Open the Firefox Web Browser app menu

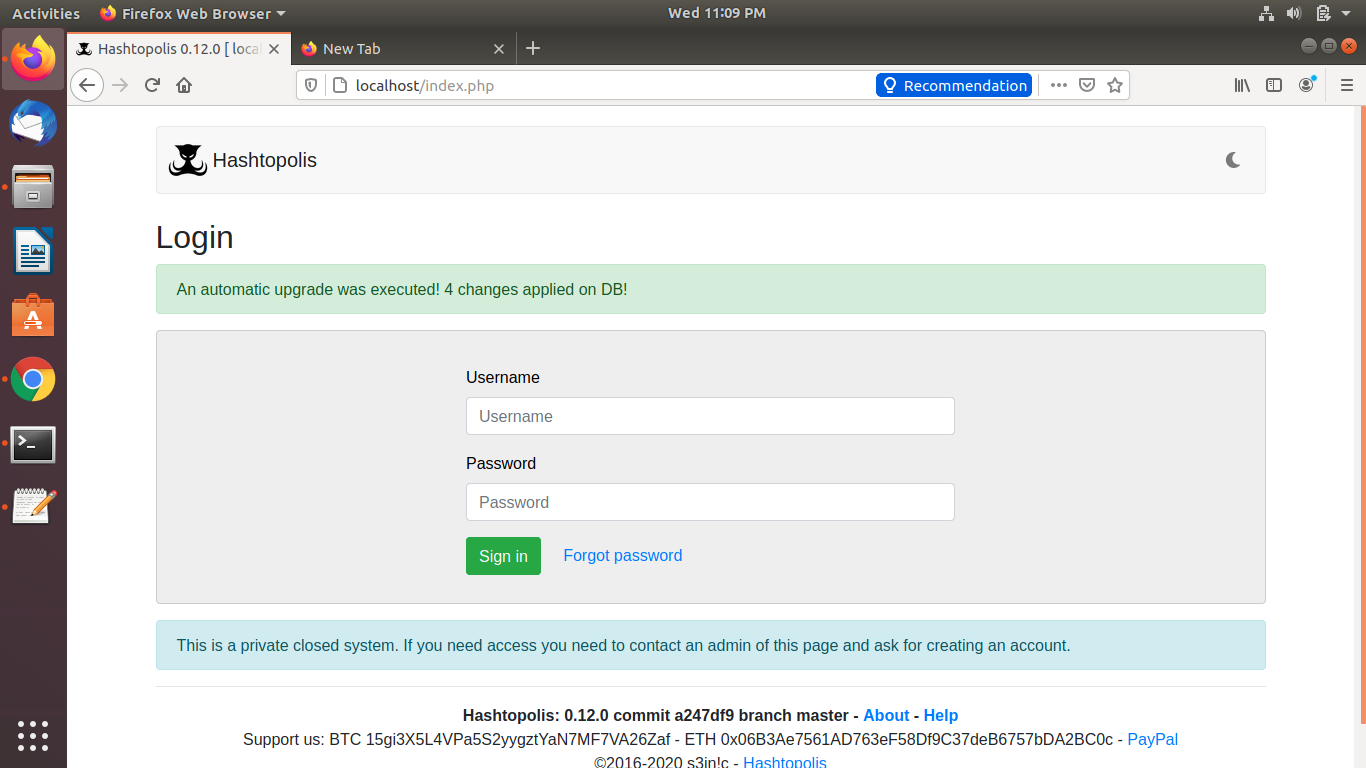tap(193, 13)
